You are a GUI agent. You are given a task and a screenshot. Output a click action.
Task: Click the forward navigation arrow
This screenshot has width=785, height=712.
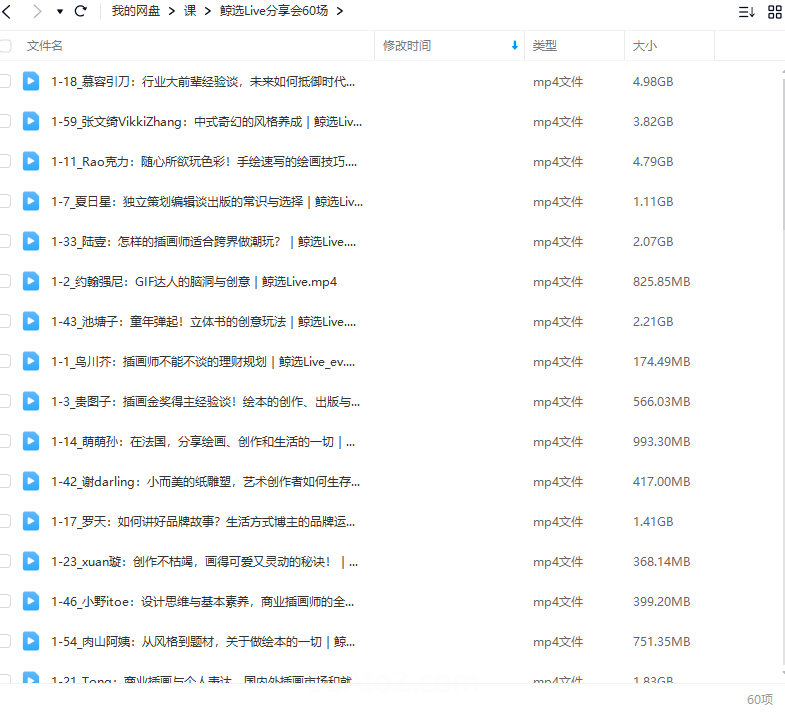[37, 12]
